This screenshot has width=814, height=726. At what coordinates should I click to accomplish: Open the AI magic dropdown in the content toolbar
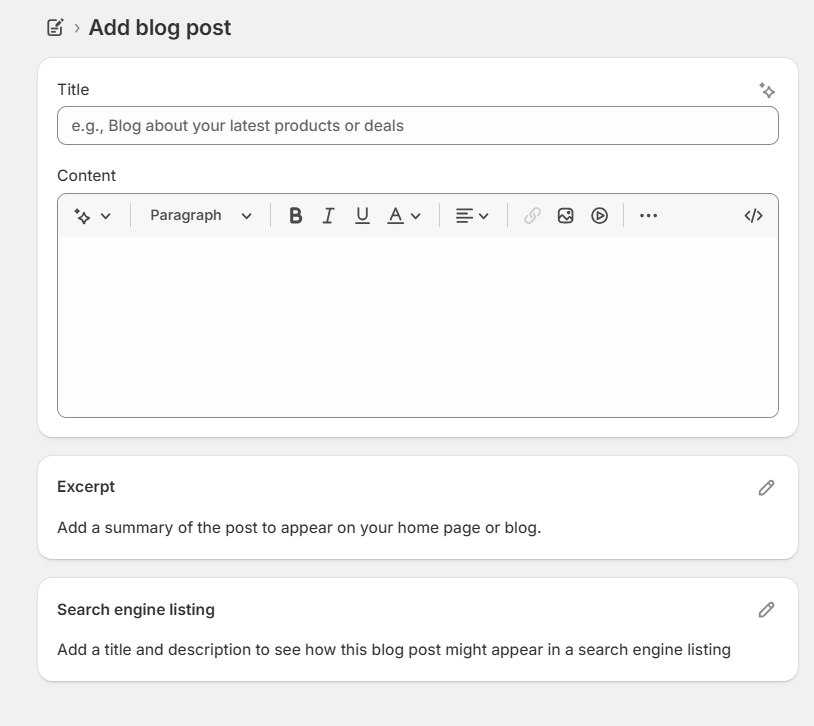[92, 216]
